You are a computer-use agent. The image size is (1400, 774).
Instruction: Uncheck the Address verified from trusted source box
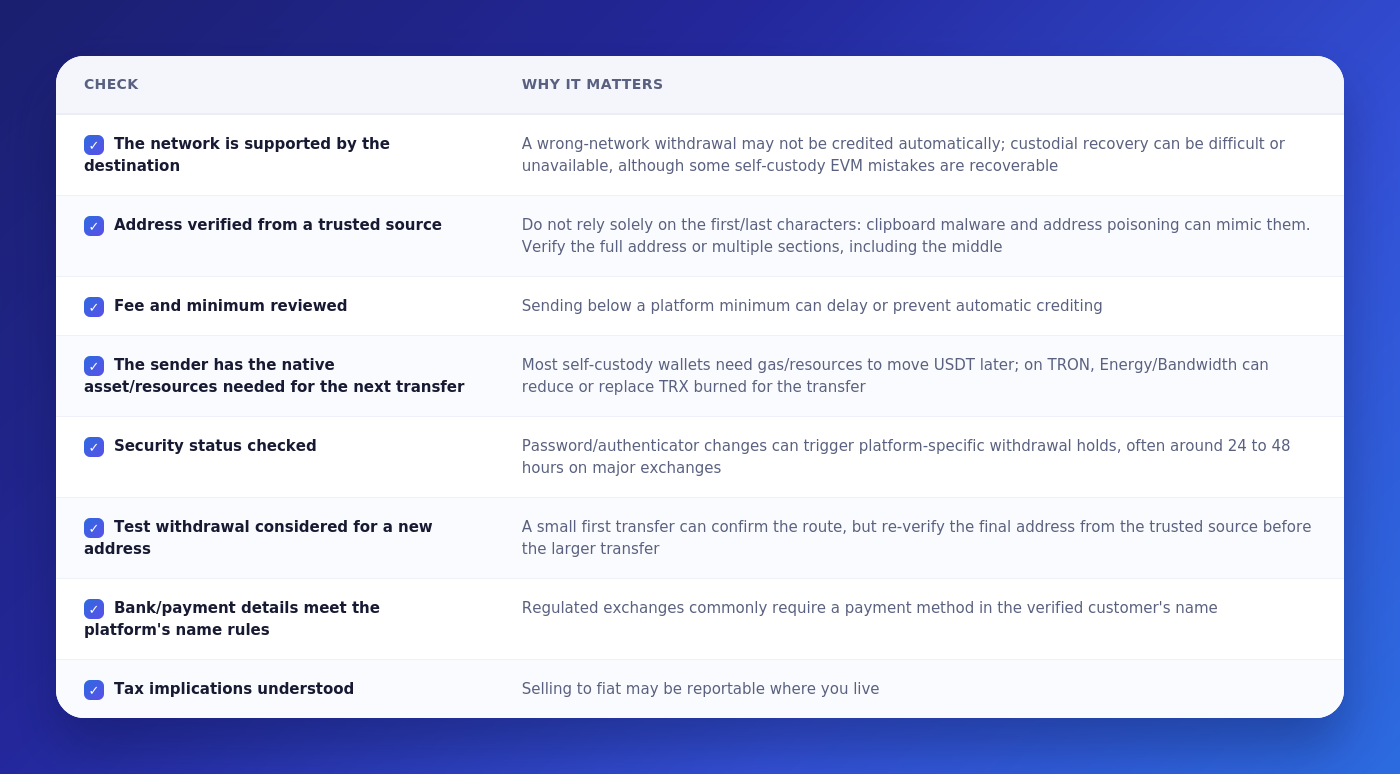pyautogui.click(x=94, y=226)
